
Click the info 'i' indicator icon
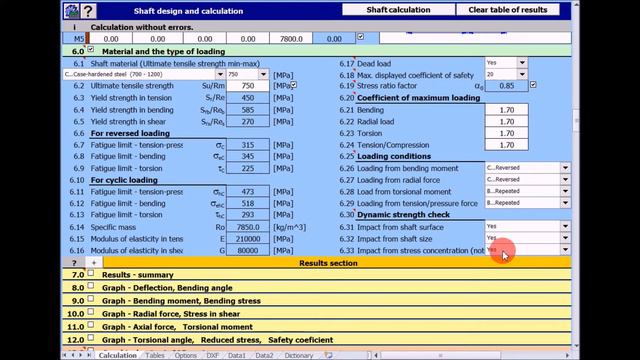tap(74, 27)
